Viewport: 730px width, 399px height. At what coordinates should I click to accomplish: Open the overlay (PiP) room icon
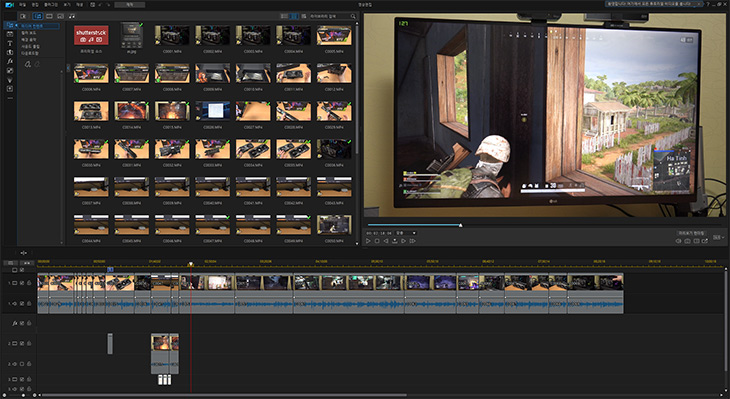(x=10, y=71)
